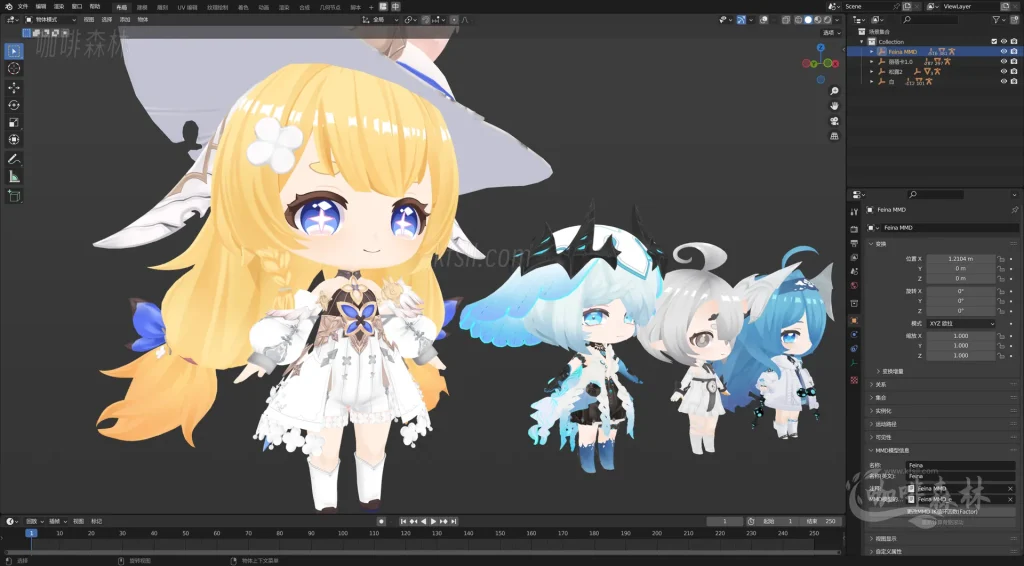The height and width of the screenshot is (566, 1024).
Task: Click the timeline current frame field
Action: click(x=724, y=522)
